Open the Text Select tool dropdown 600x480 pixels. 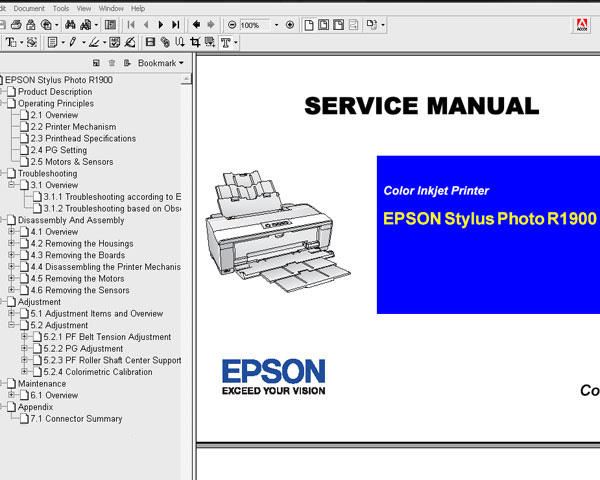point(21,42)
